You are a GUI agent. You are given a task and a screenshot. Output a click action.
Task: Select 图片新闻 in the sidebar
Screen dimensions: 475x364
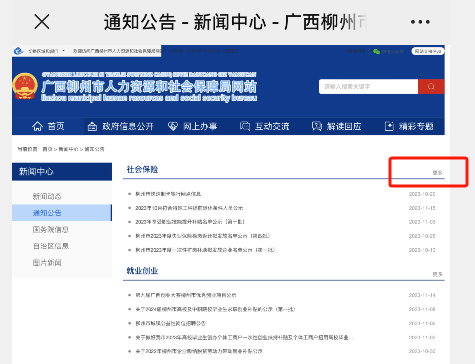pyautogui.click(x=47, y=263)
